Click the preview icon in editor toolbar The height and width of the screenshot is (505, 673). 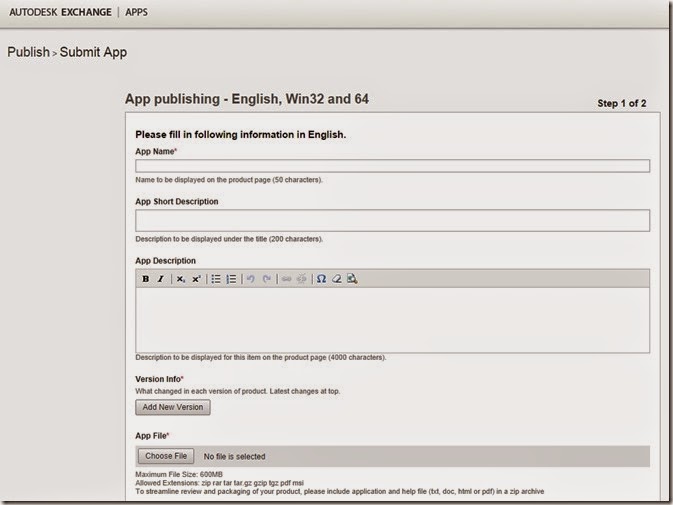tap(352, 279)
